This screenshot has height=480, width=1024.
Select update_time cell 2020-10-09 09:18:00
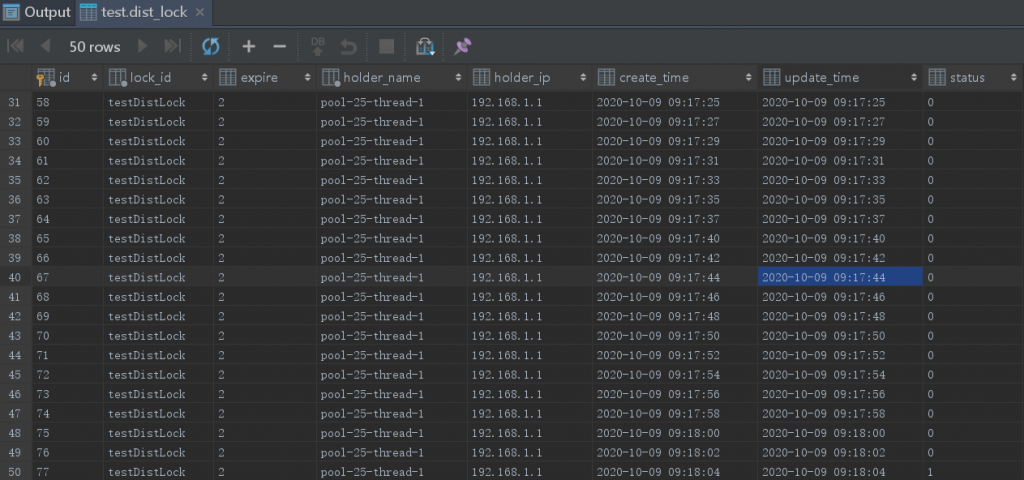coord(840,433)
